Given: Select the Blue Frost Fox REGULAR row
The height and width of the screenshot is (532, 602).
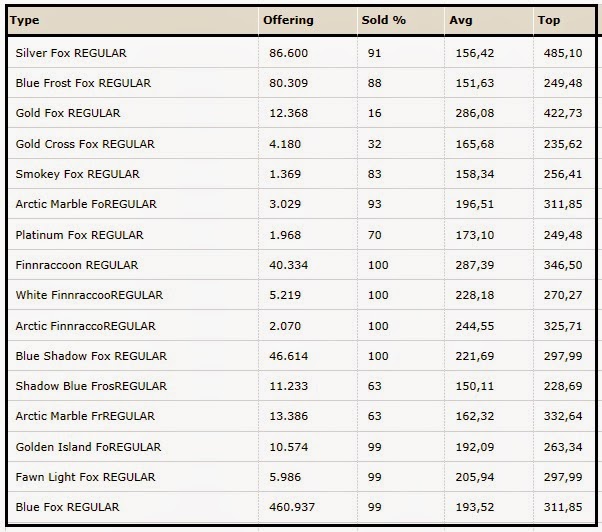Looking at the screenshot, I should [81, 83].
